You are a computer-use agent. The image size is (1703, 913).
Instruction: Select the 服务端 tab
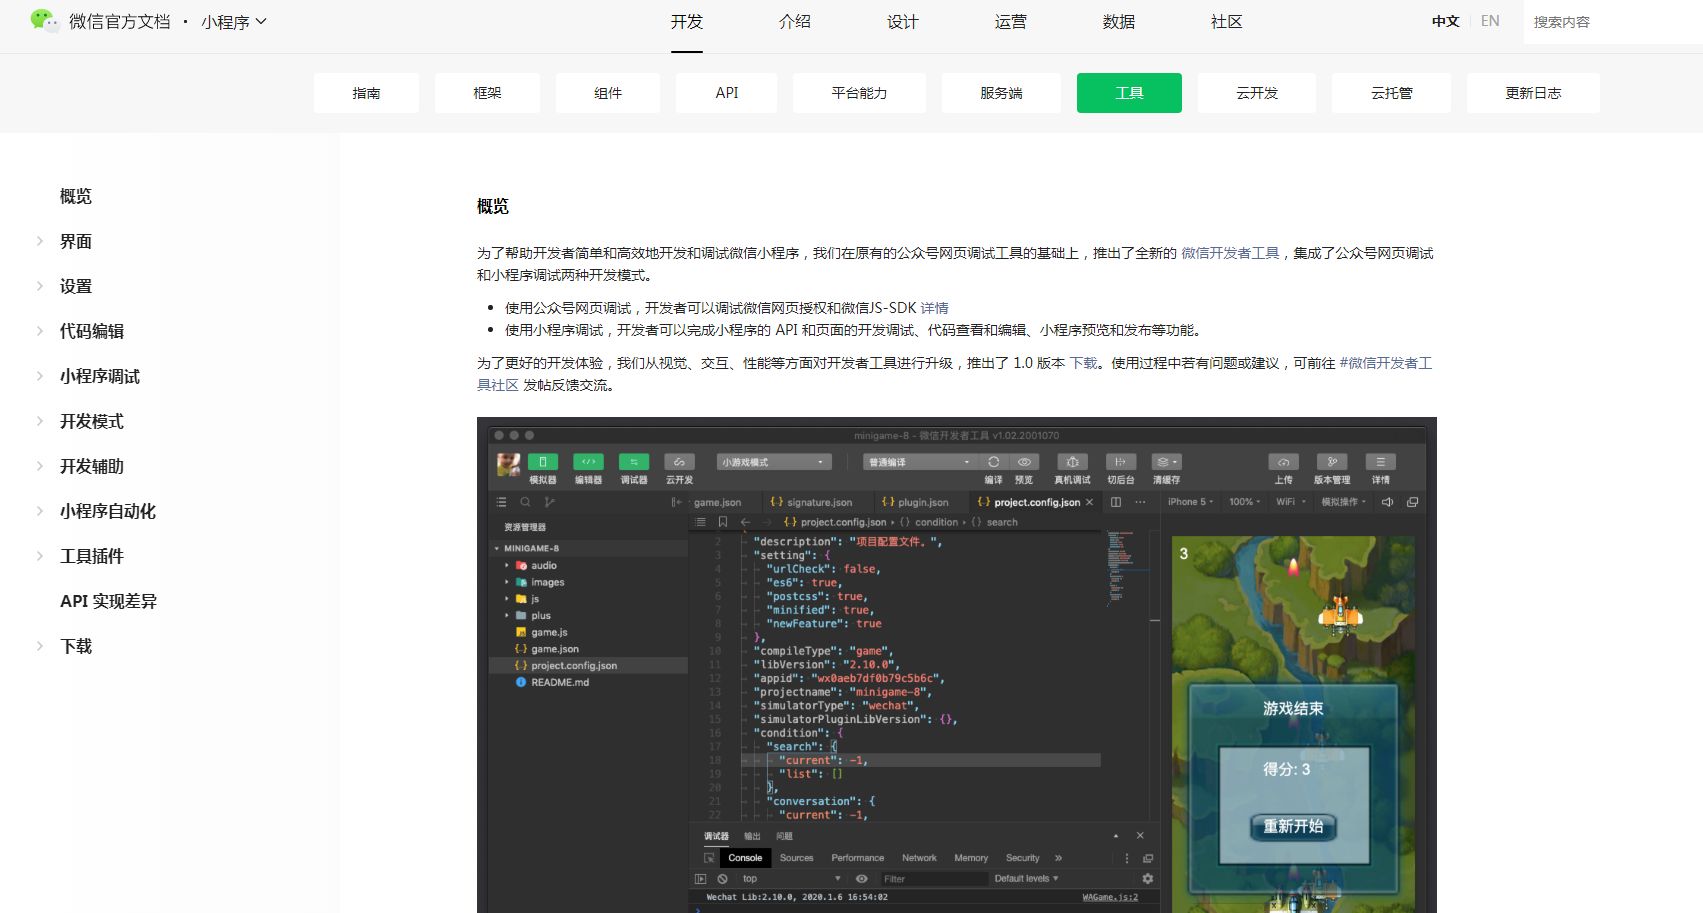pos(1001,93)
